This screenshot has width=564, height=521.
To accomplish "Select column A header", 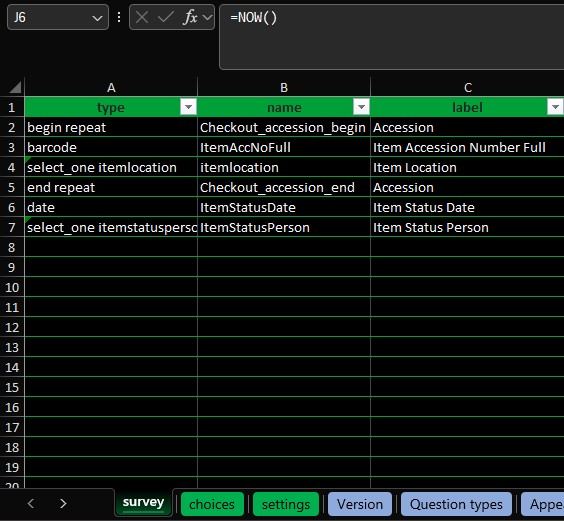I will tap(111, 87).
